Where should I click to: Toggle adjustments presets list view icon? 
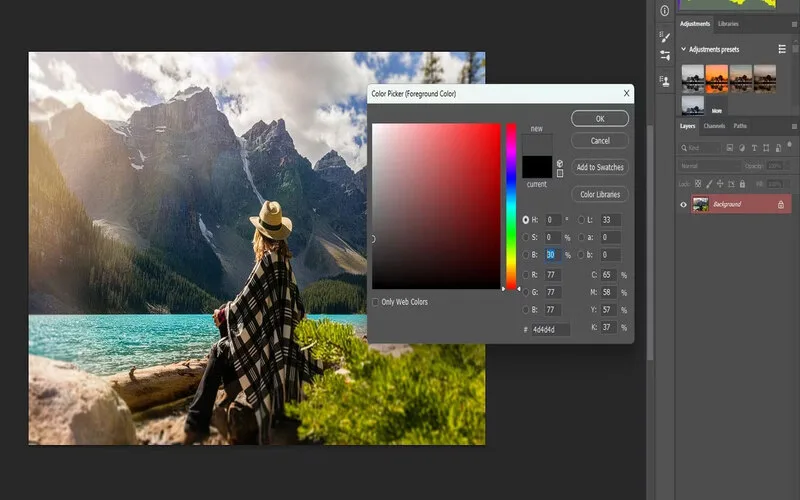click(782, 49)
